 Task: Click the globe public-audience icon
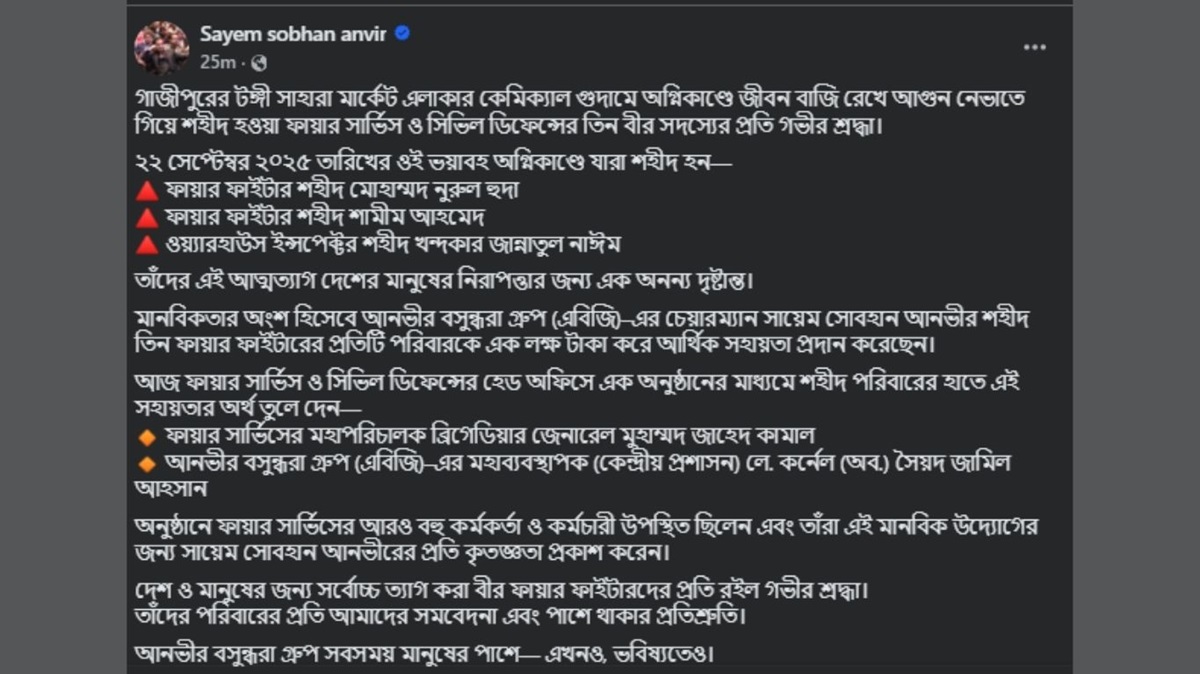point(259,62)
